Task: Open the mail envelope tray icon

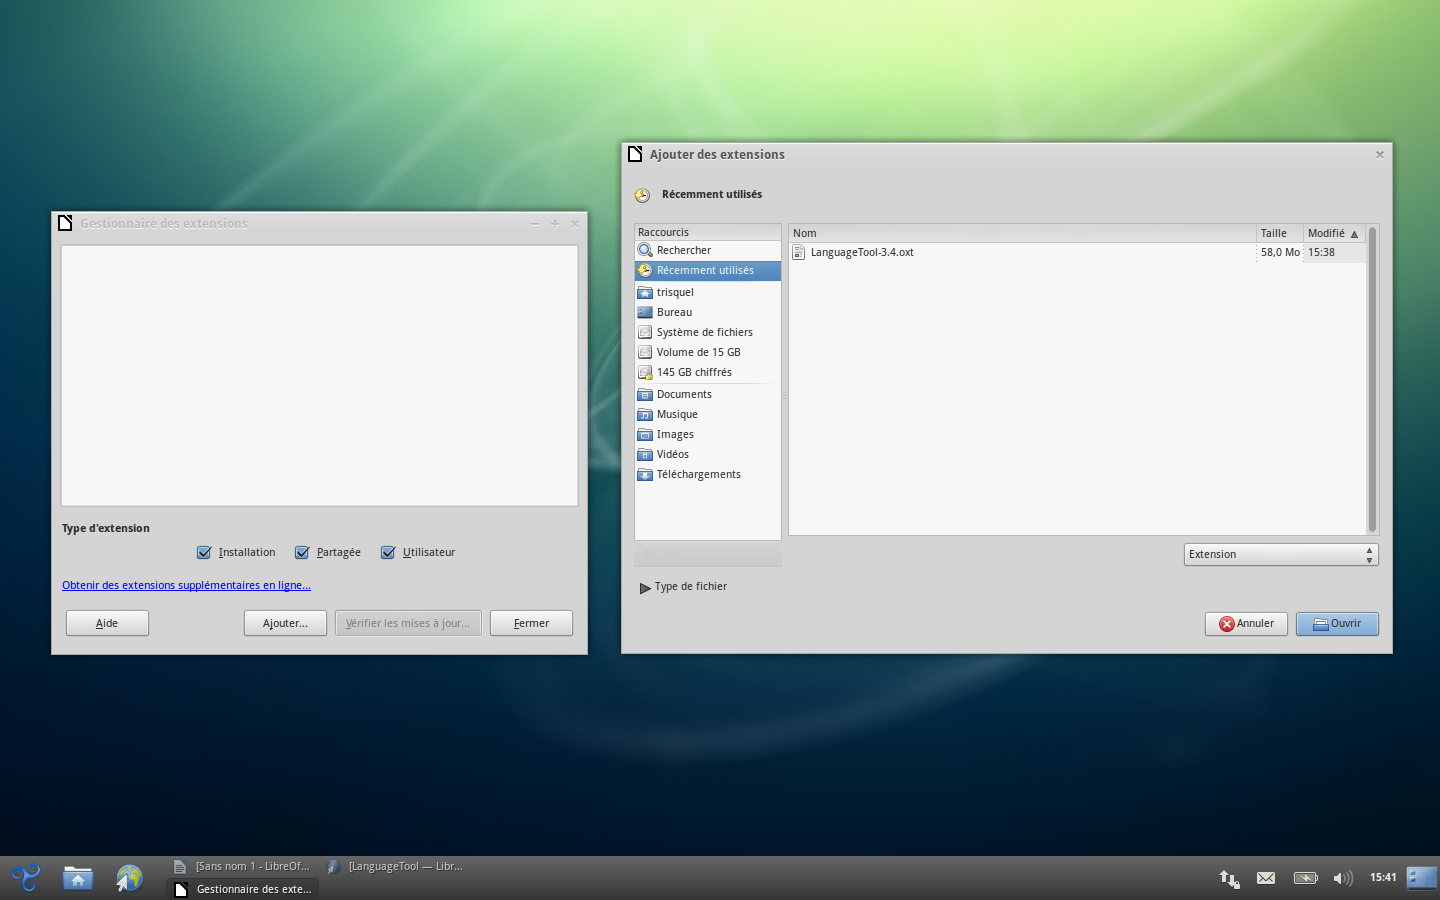Action: 1266,878
